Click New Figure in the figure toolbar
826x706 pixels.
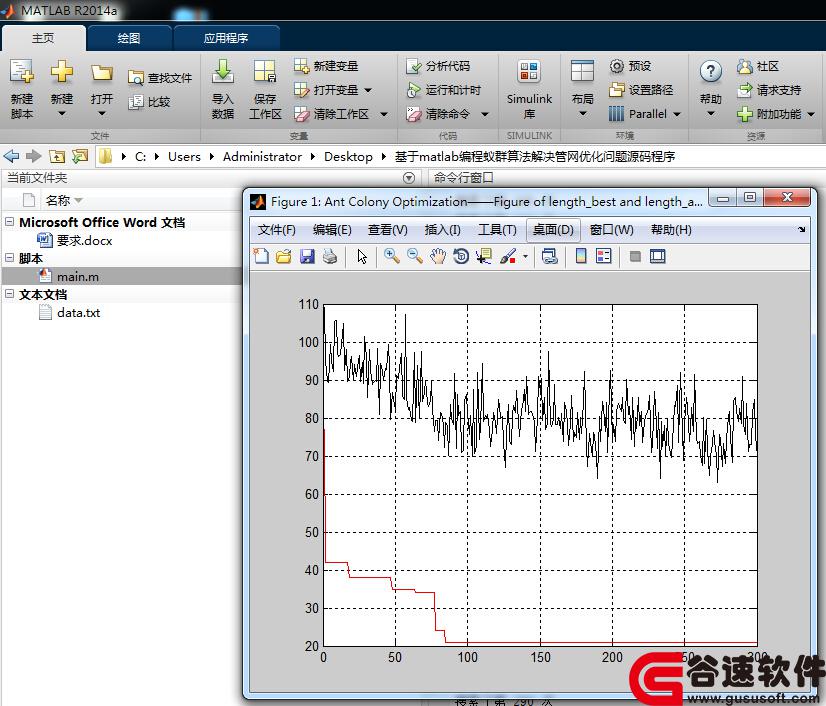click(x=261, y=257)
